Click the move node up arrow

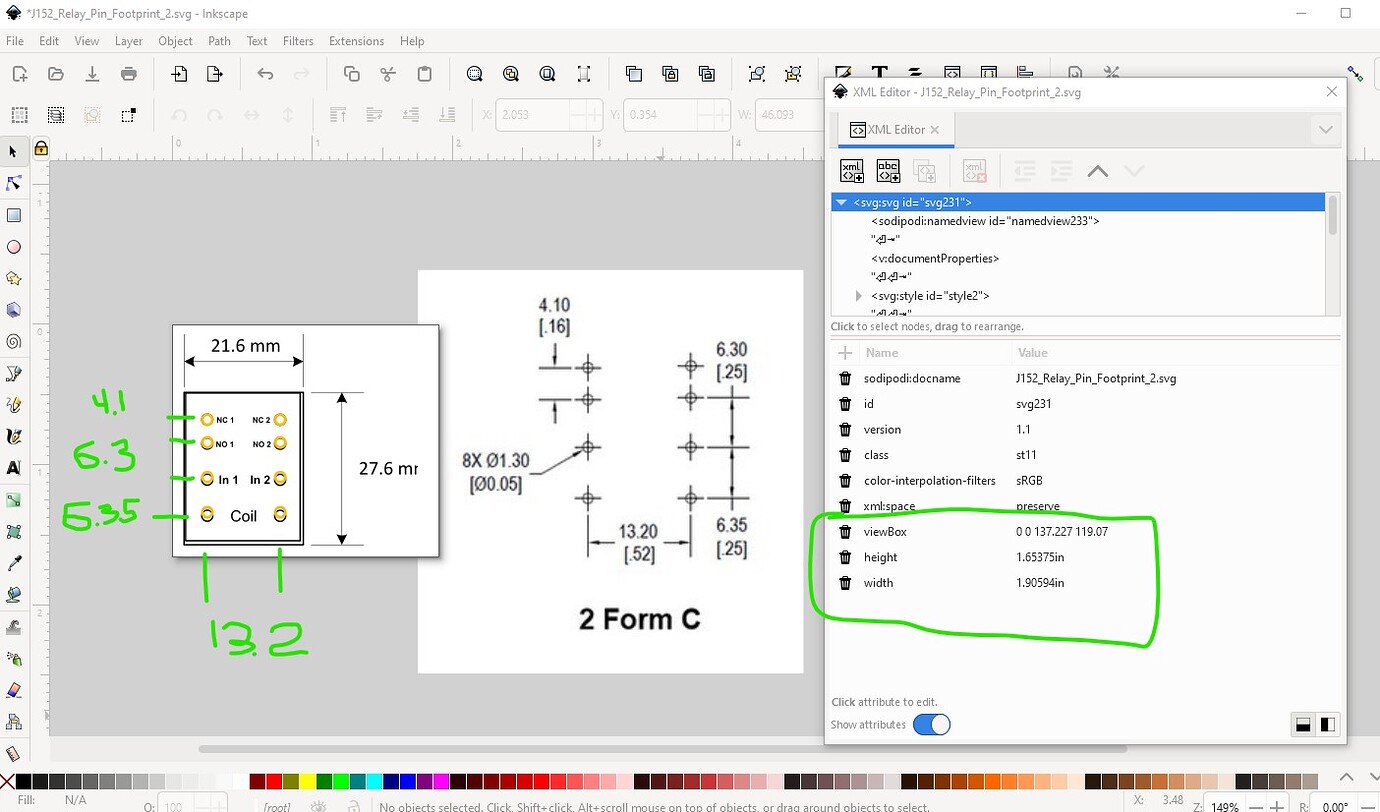tap(1097, 170)
